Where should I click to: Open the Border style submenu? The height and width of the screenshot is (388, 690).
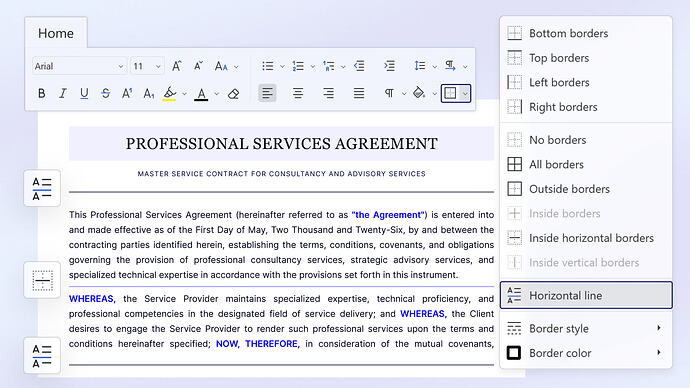[586, 329]
